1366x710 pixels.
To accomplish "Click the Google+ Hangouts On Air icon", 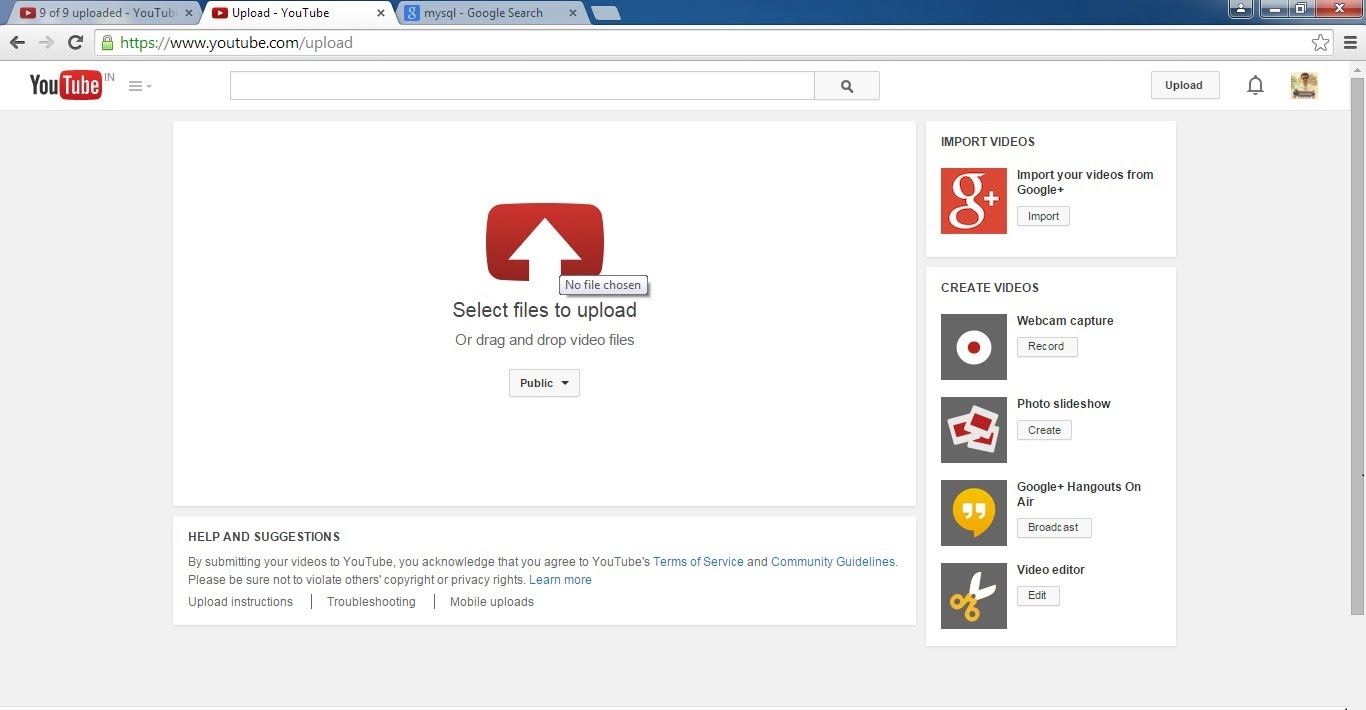I will pos(973,513).
